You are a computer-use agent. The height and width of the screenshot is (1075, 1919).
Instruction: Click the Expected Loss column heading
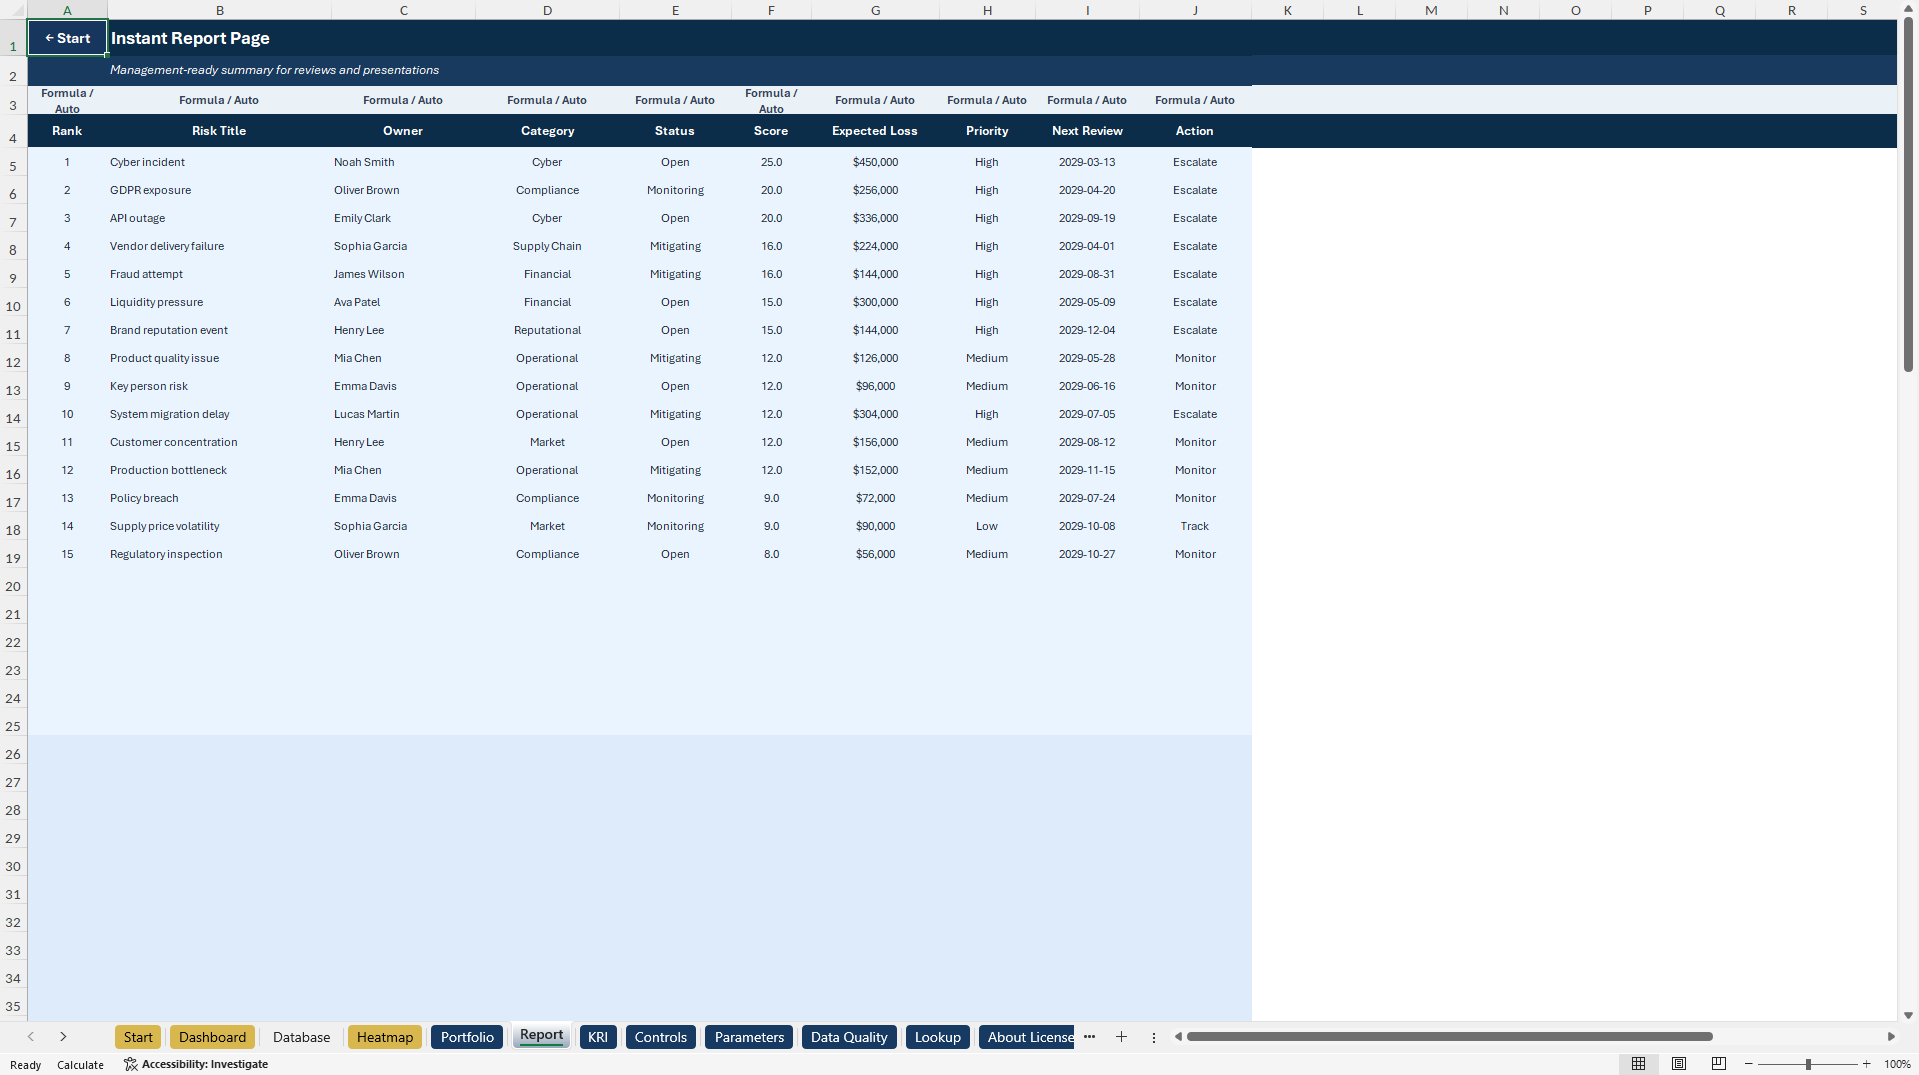pos(874,131)
